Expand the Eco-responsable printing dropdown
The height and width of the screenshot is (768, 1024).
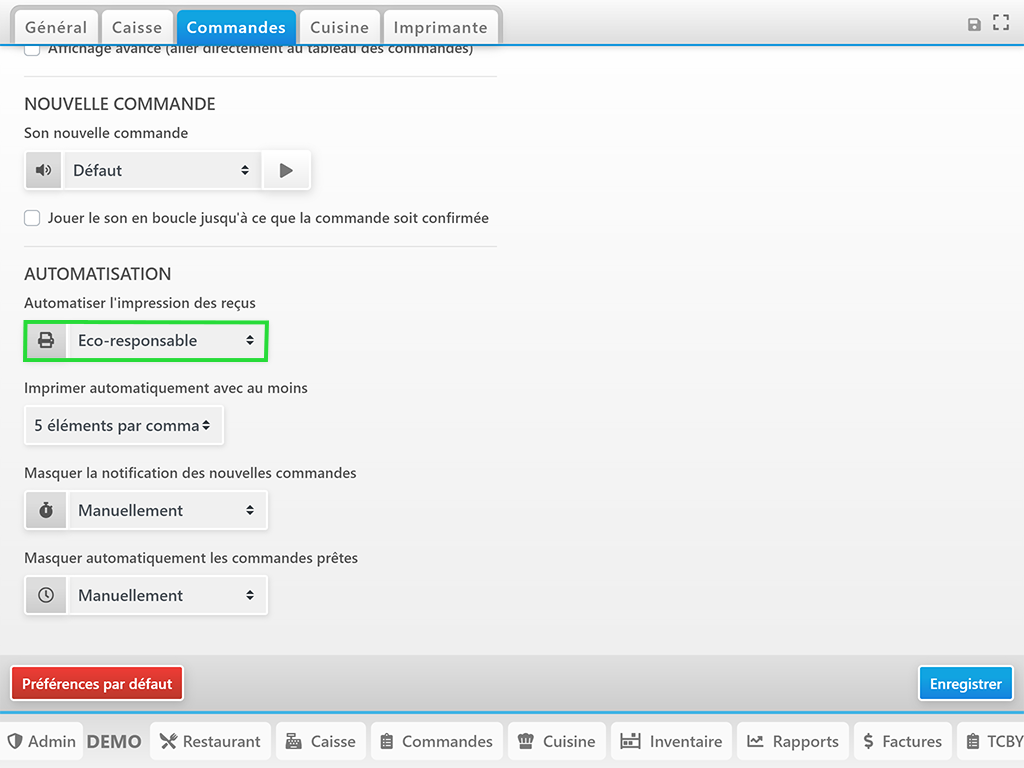(166, 341)
